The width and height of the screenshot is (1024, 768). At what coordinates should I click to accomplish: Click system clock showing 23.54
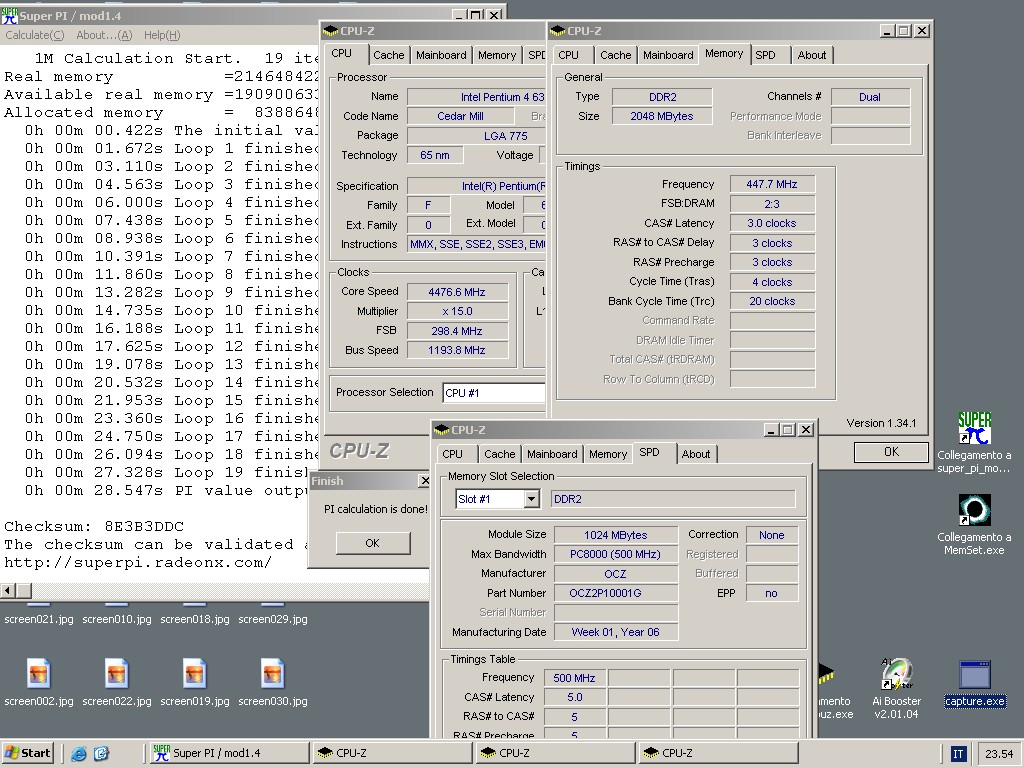[999, 754]
